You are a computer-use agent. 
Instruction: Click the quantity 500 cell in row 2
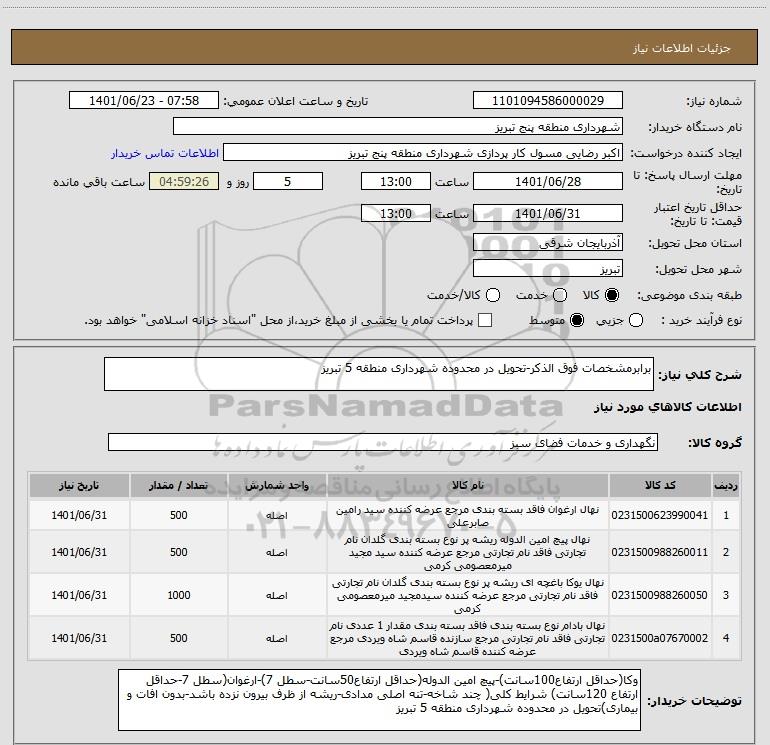179,552
